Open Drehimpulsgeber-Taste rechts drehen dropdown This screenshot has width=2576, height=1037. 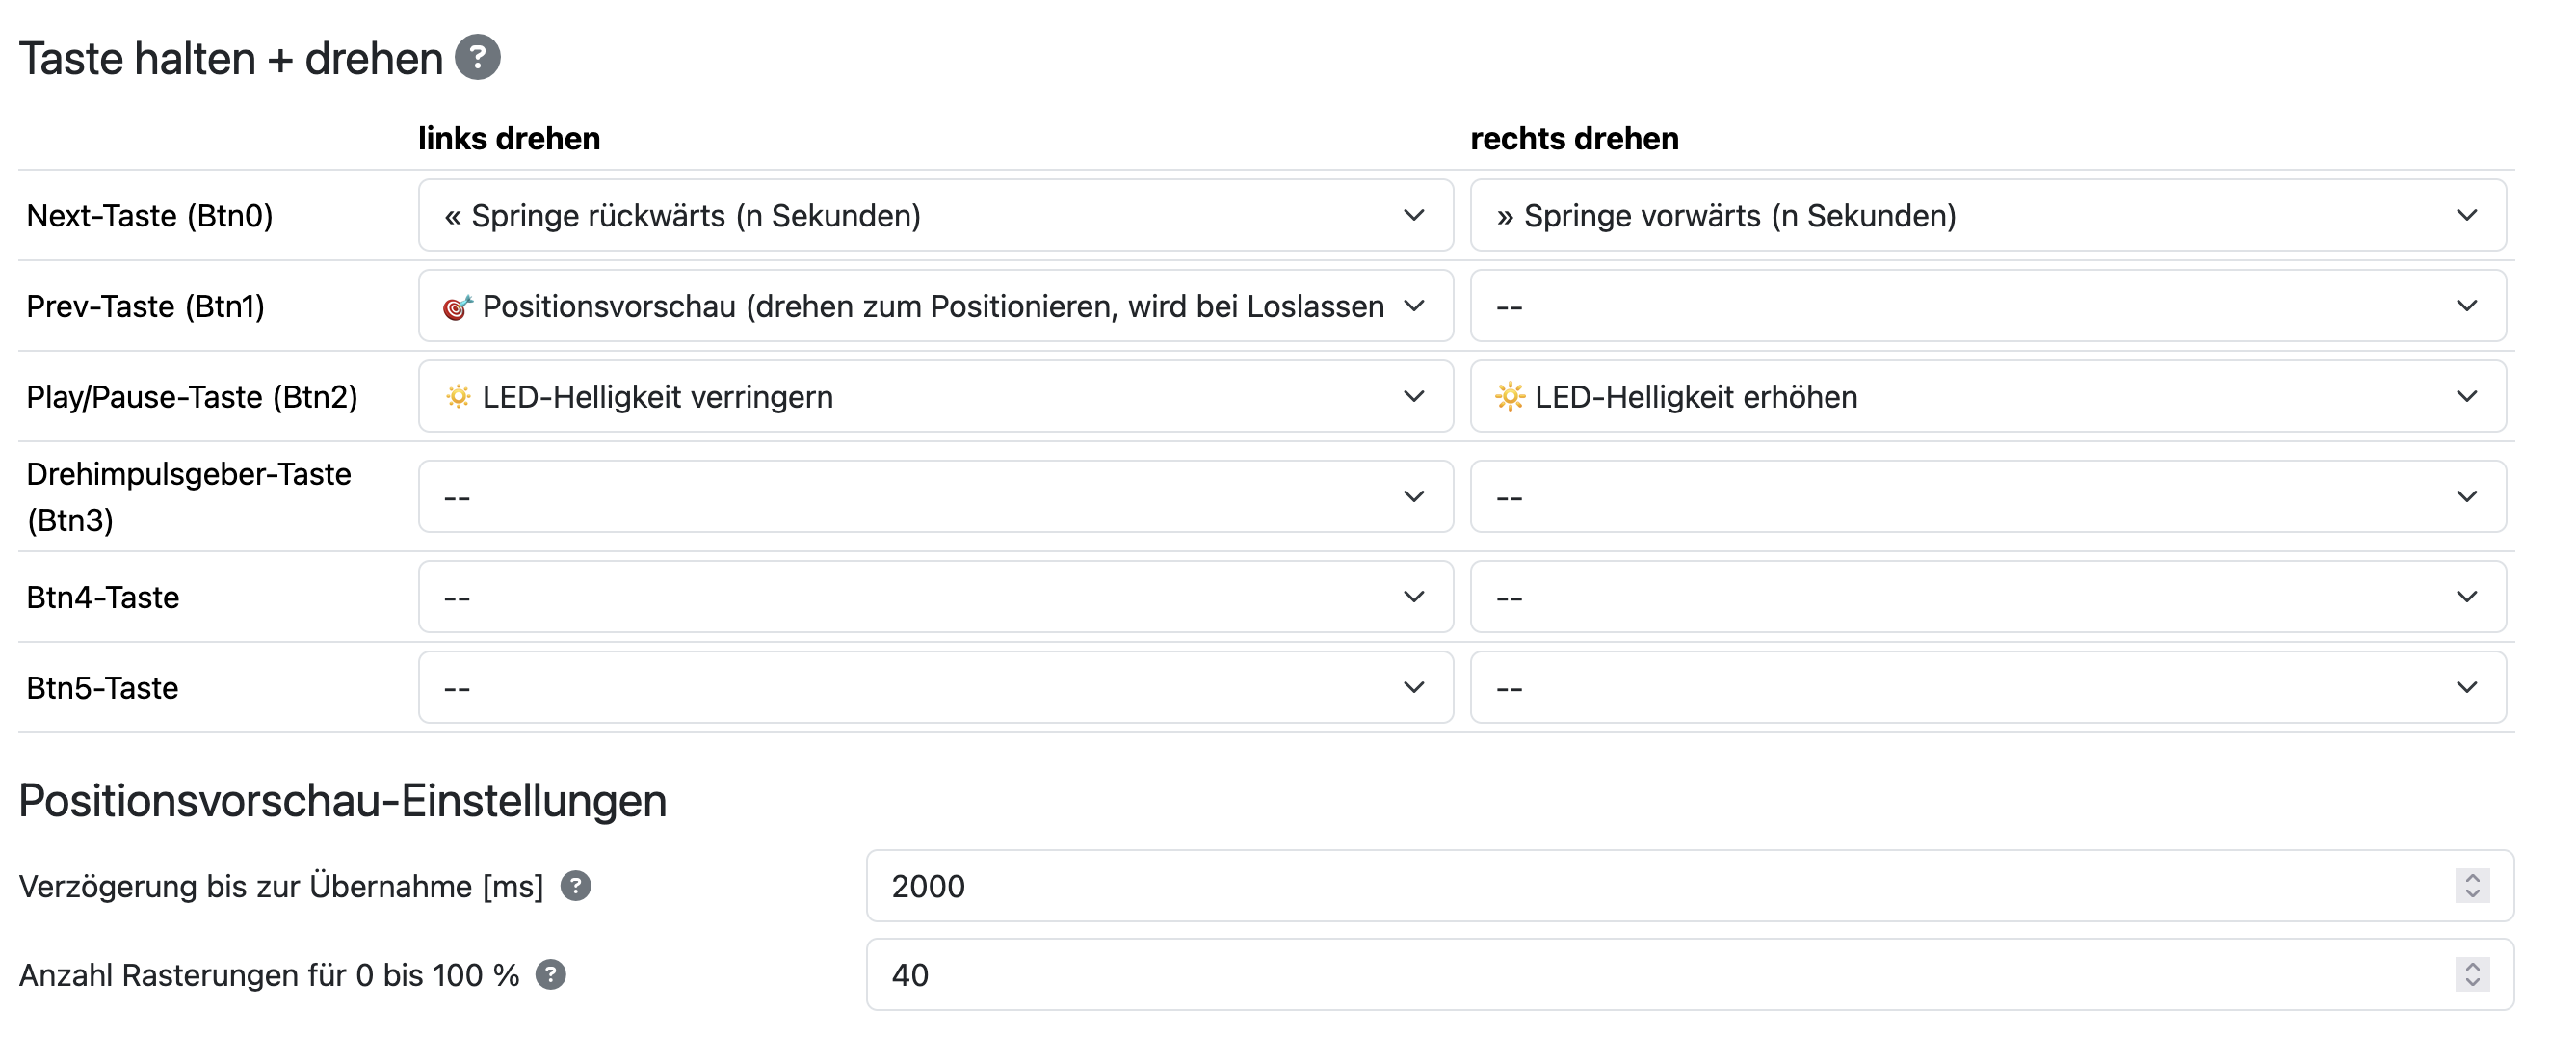coord(1988,496)
